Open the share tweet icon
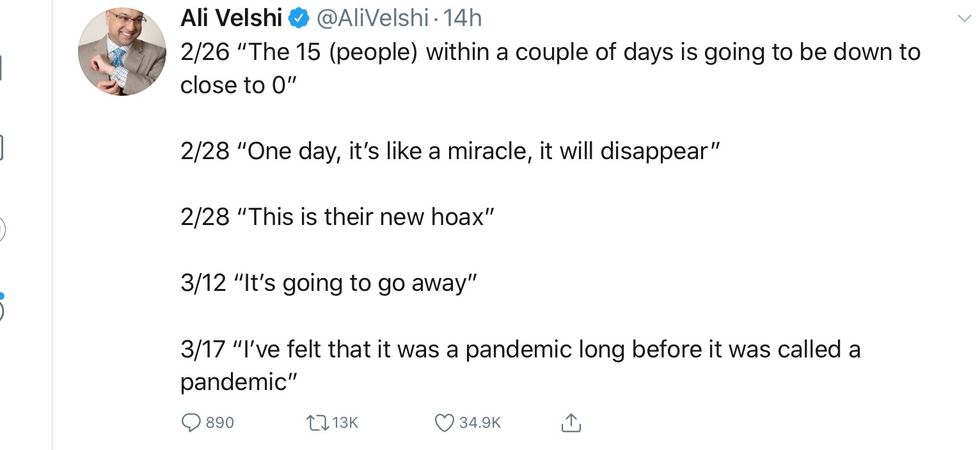Image resolution: width=980 pixels, height=450 pixels. click(571, 423)
